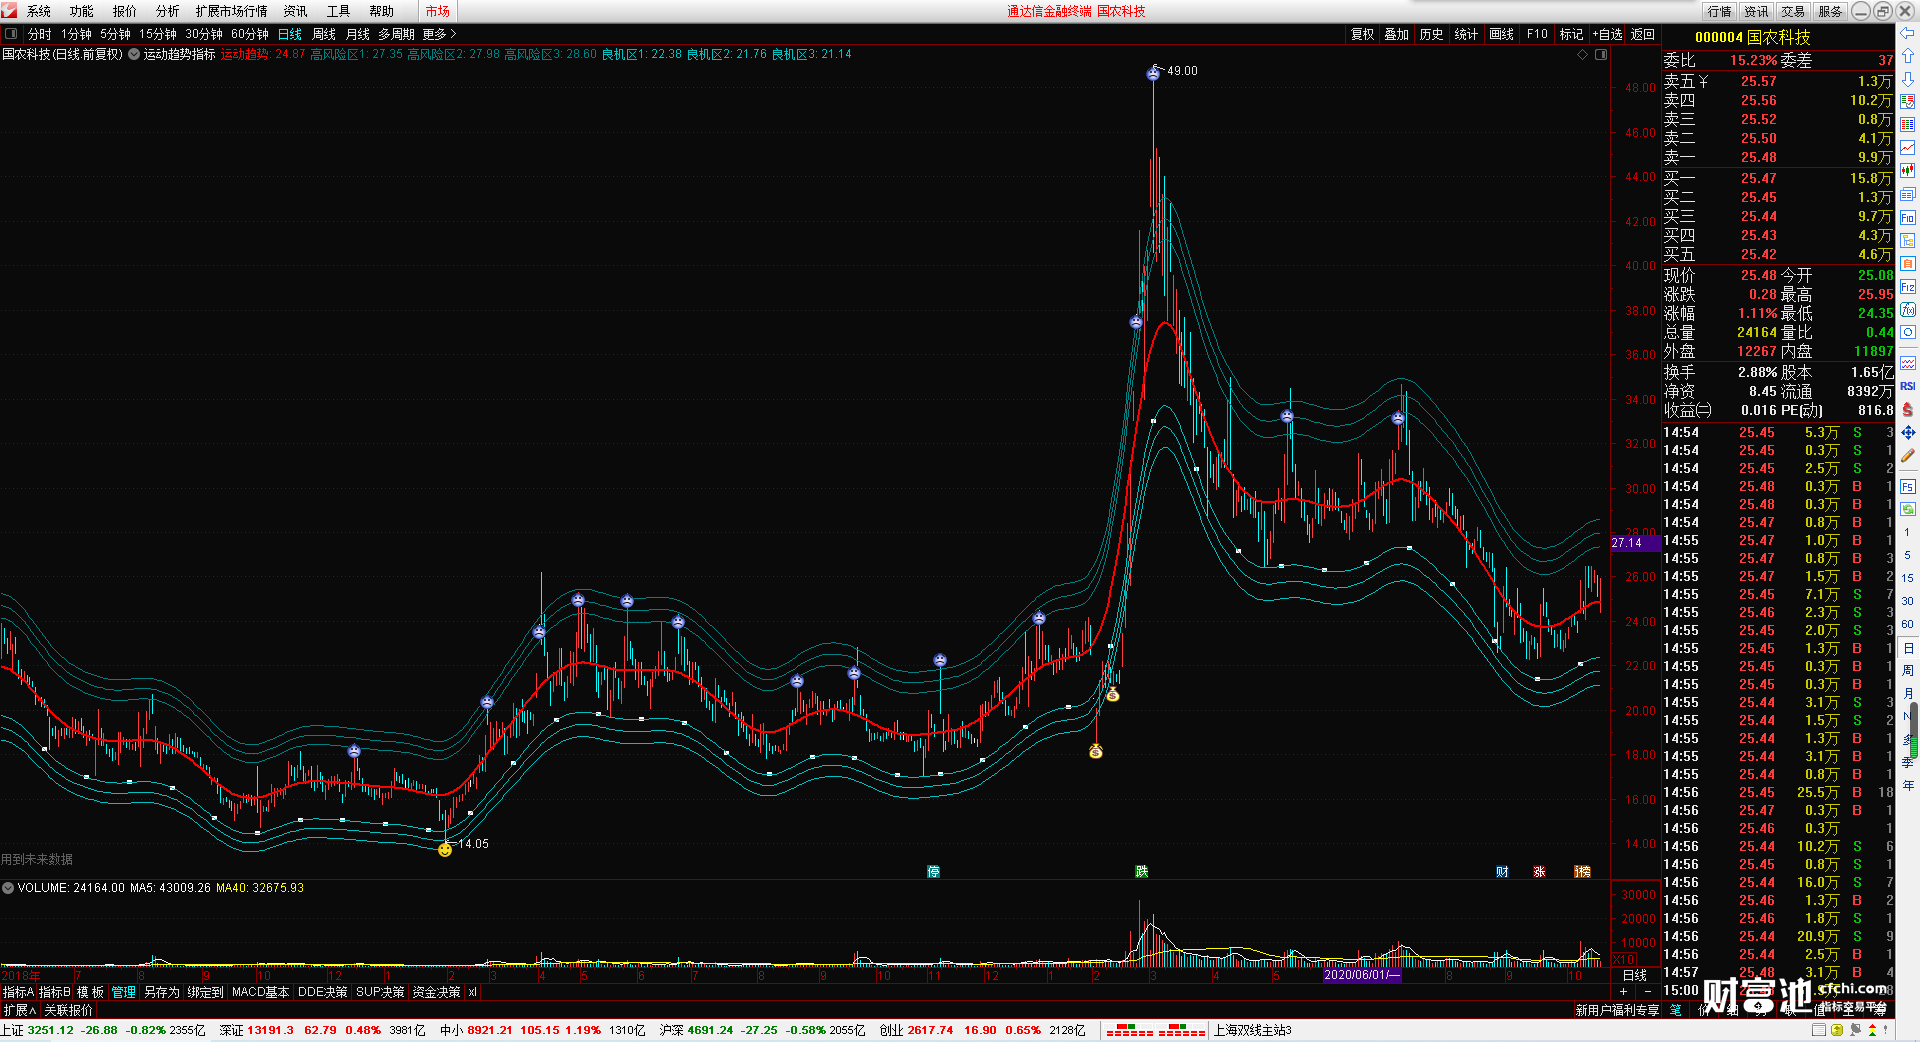Click the f(x) formula sidebar icon

[x=1908, y=310]
